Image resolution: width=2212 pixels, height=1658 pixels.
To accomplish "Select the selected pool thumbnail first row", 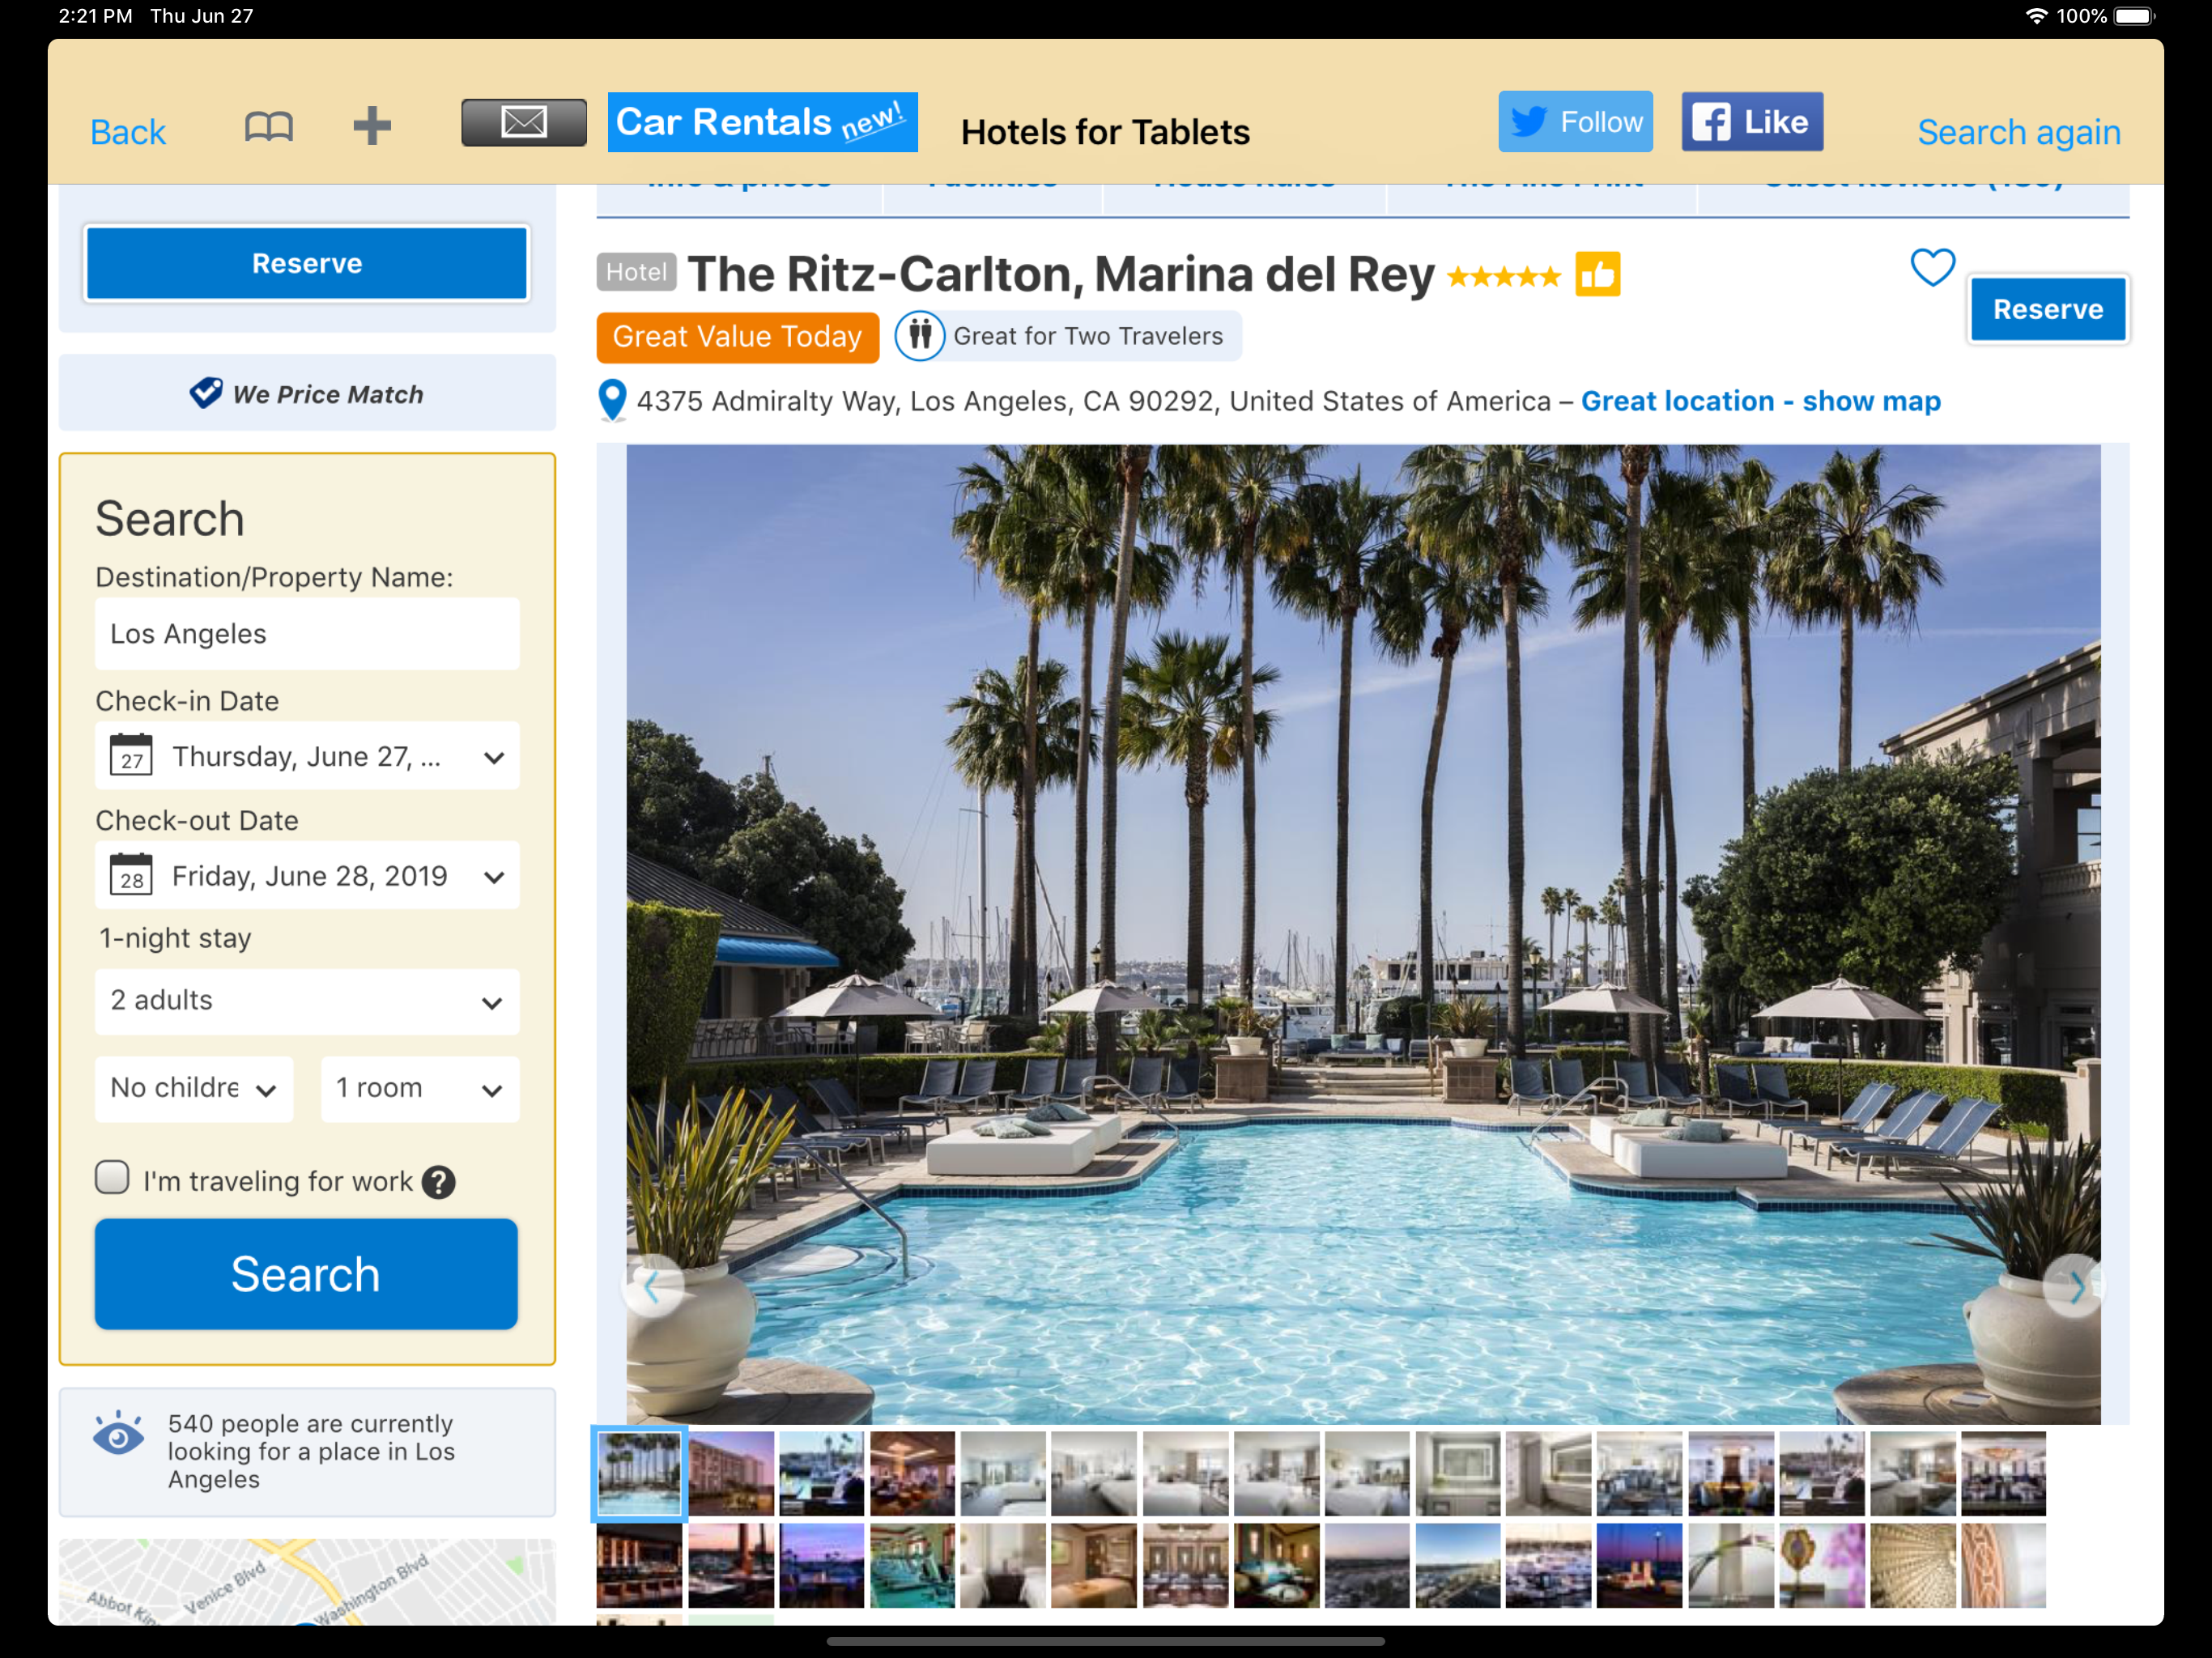I will (x=639, y=1474).
